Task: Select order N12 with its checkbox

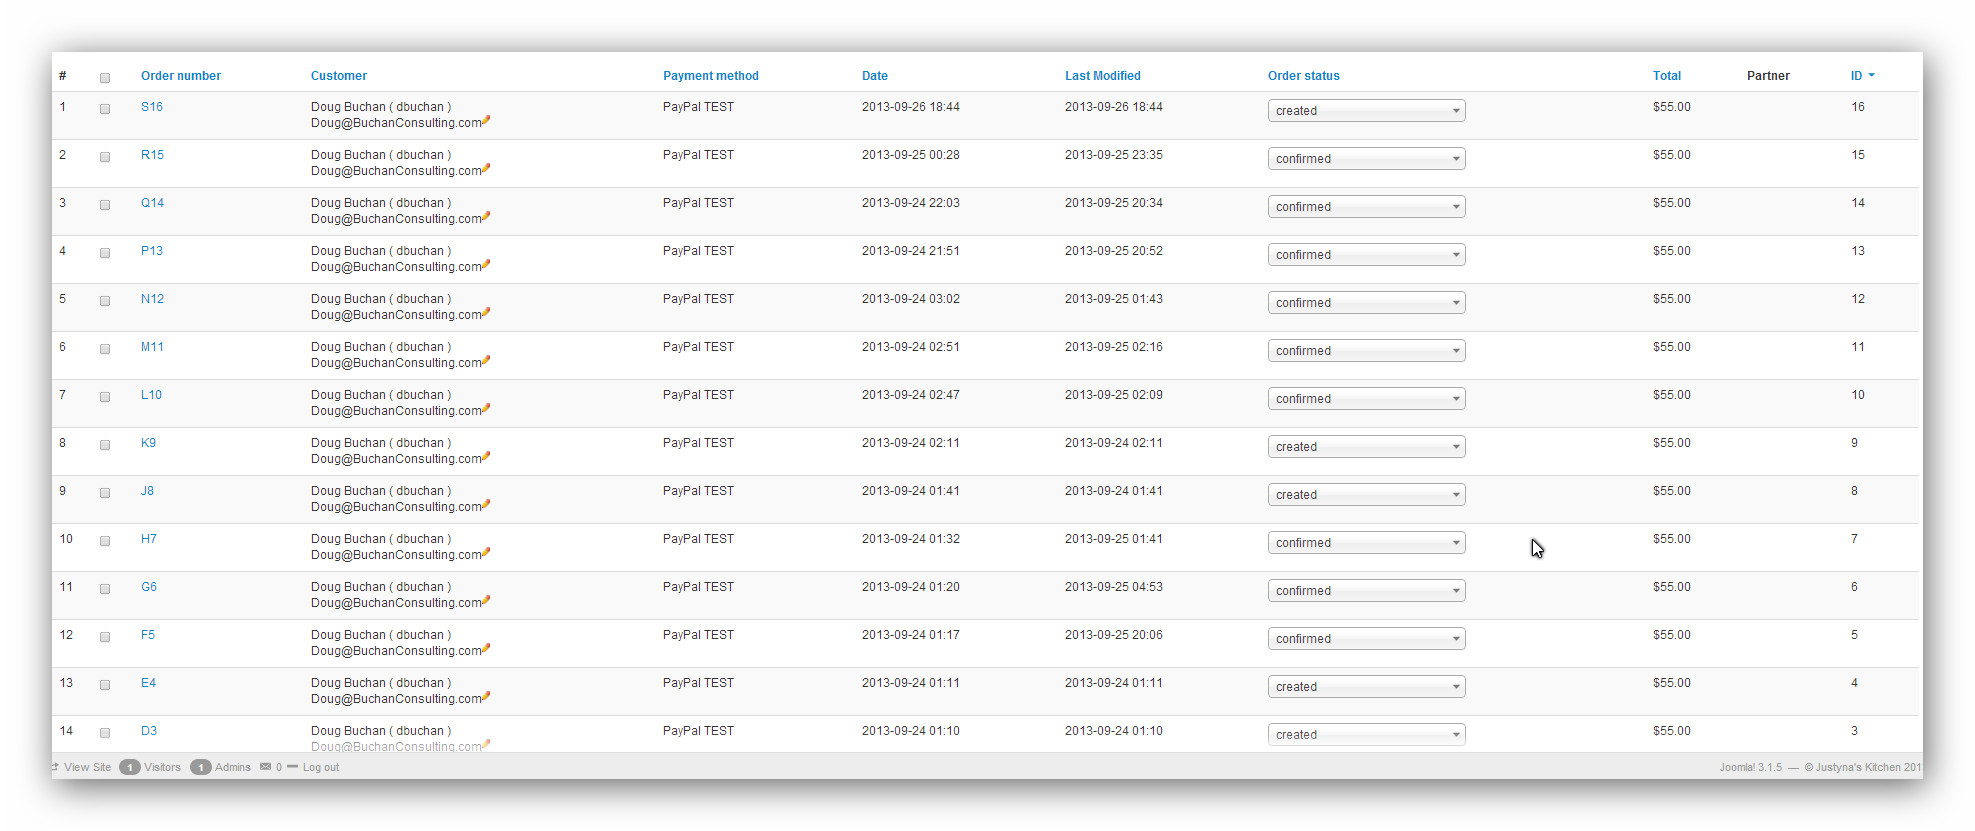Action: point(105,301)
